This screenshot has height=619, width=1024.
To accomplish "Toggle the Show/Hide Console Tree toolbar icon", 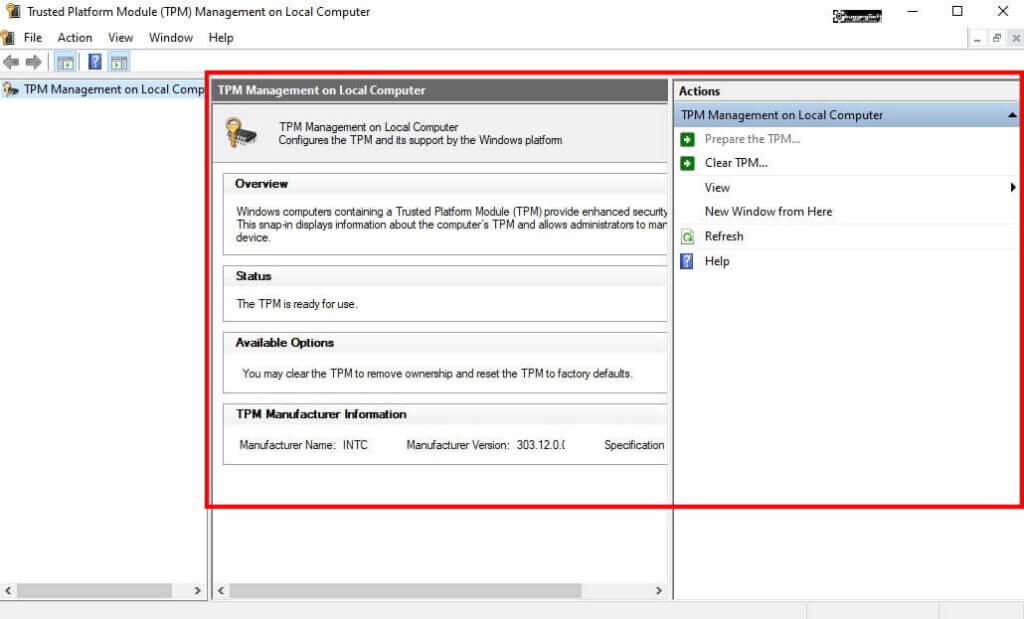I will [x=65, y=63].
